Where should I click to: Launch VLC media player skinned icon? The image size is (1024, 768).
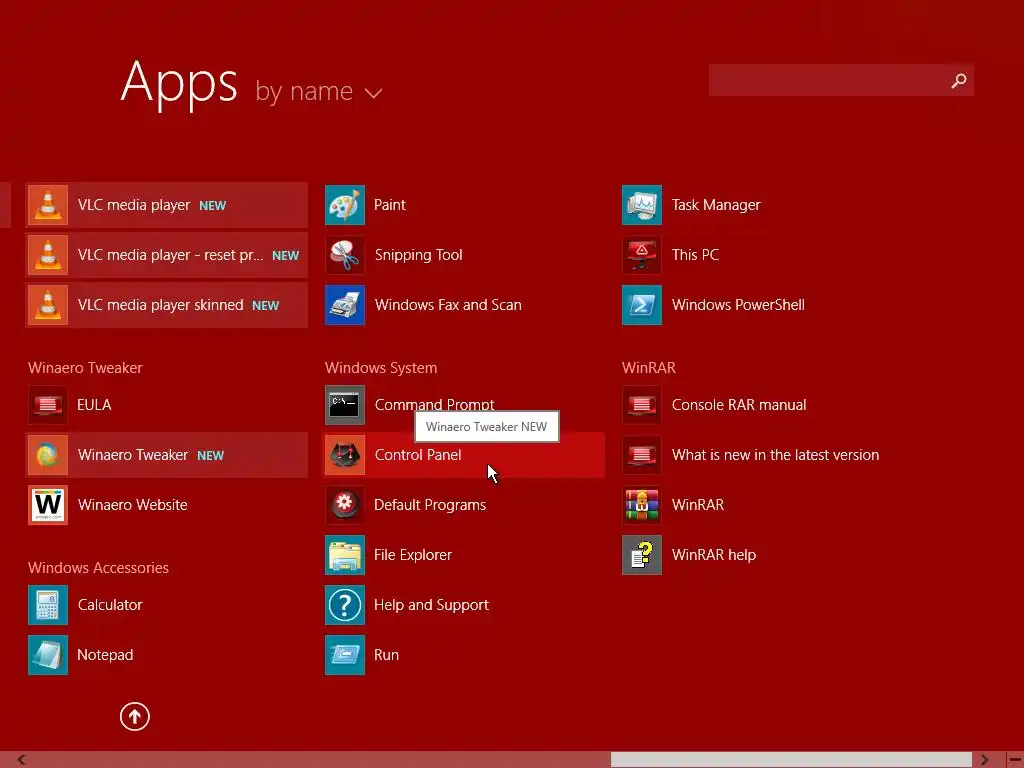click(48, 305)
